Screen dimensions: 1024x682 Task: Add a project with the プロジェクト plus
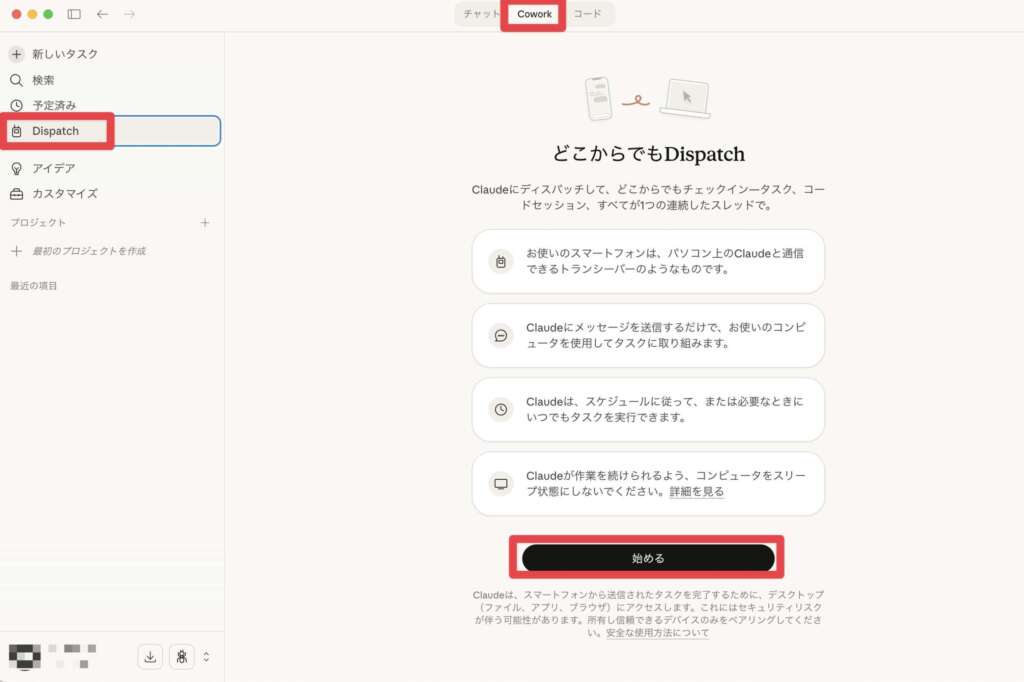coord(205,222)
